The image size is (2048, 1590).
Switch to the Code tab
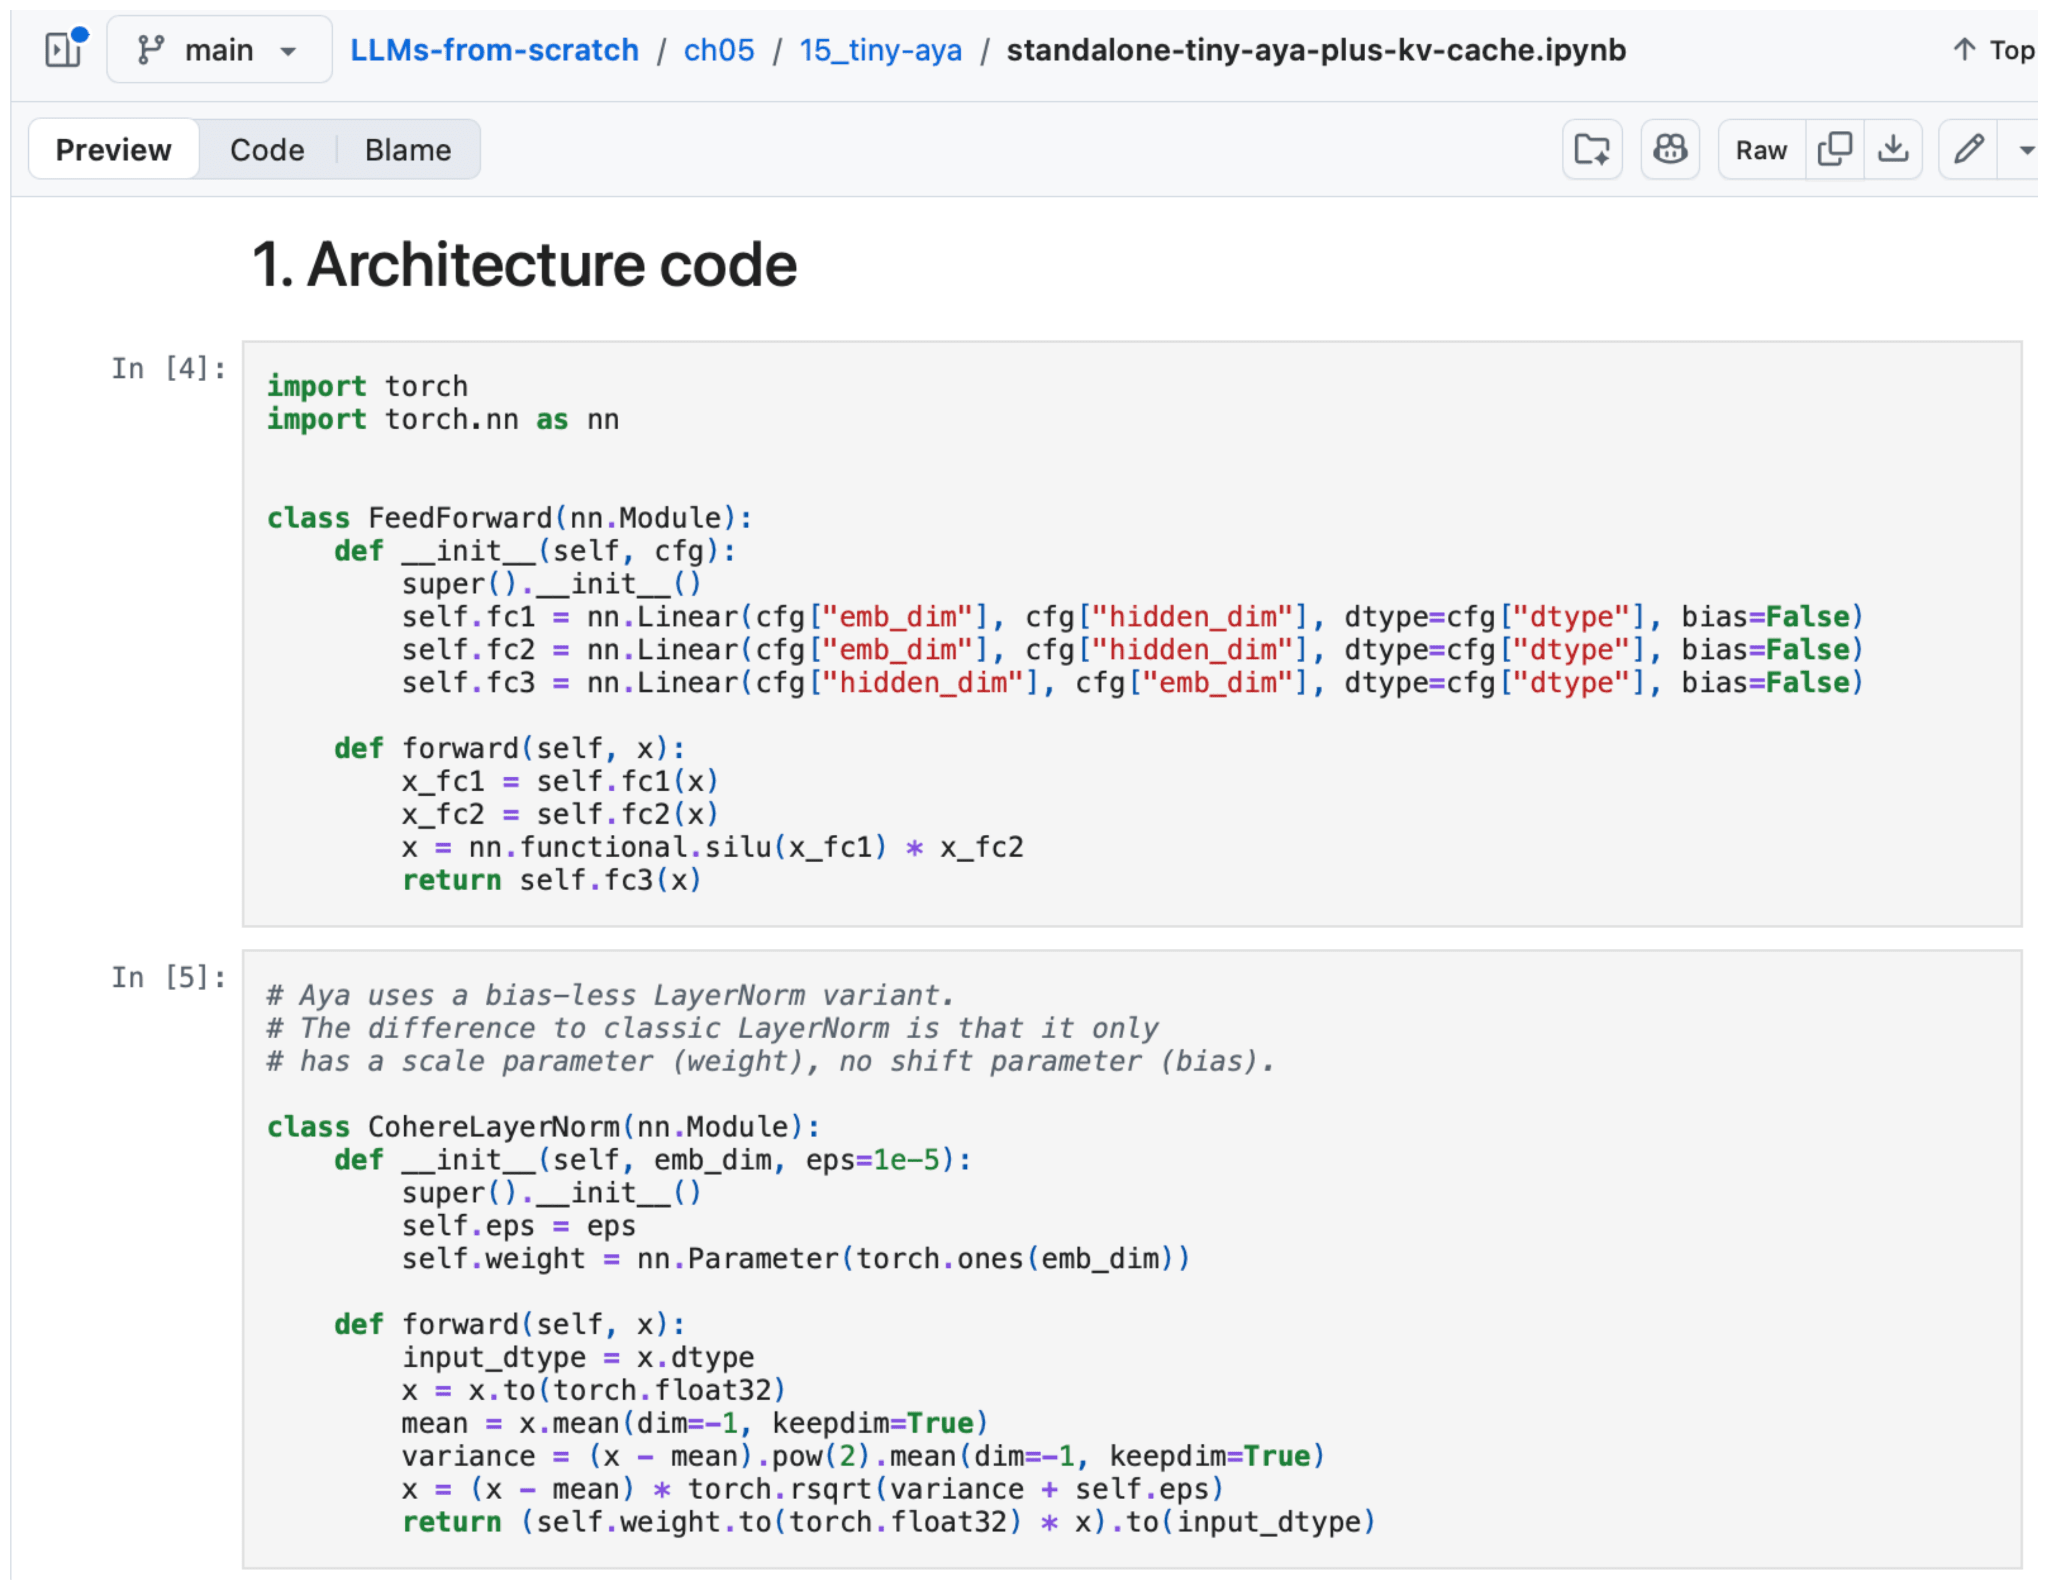(267, 150)
